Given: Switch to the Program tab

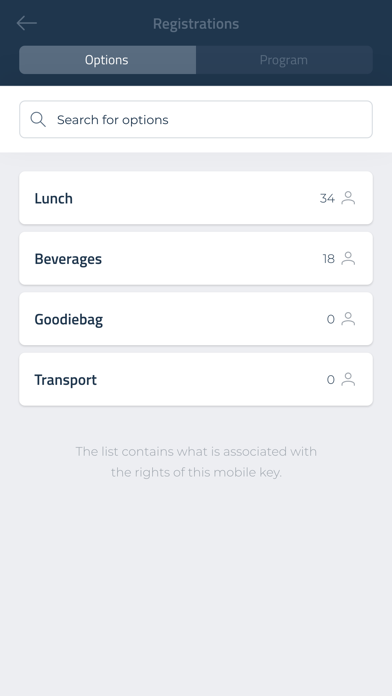Looking at the screenshot, I should coord(284,59).
